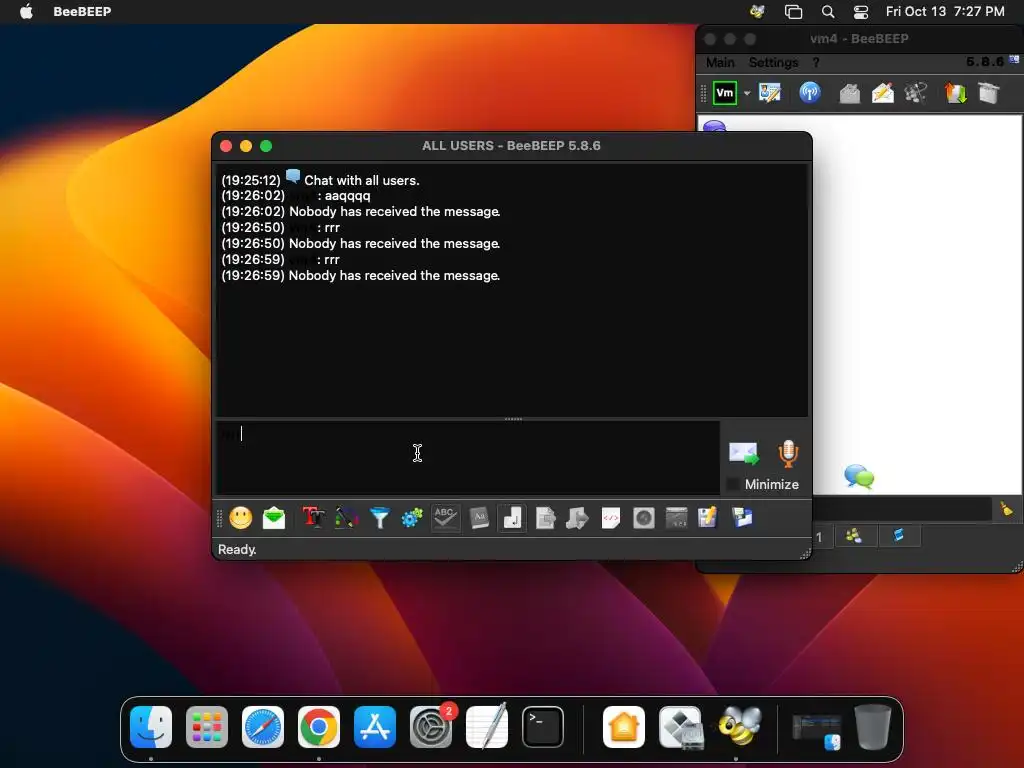This screenshot has height=768, width=1024.
Task: Open the ? help menu in vm4 window
Action: point(816,63)
